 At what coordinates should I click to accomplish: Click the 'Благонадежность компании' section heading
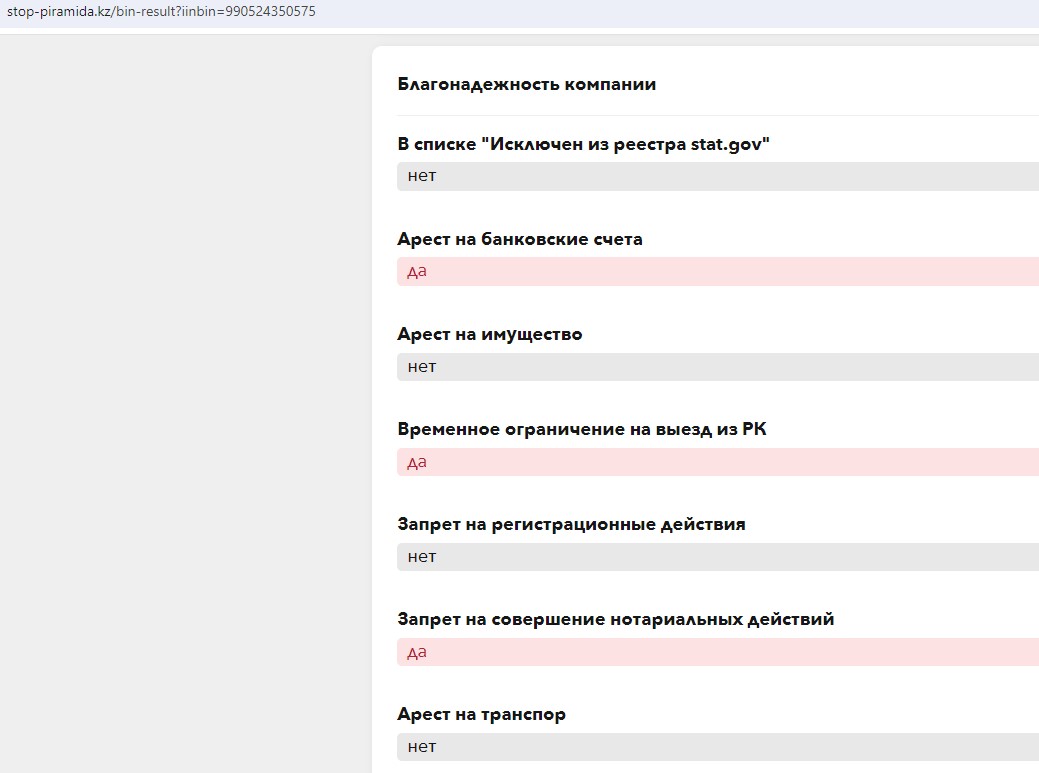pyautogui.click(x=526, y=85)
